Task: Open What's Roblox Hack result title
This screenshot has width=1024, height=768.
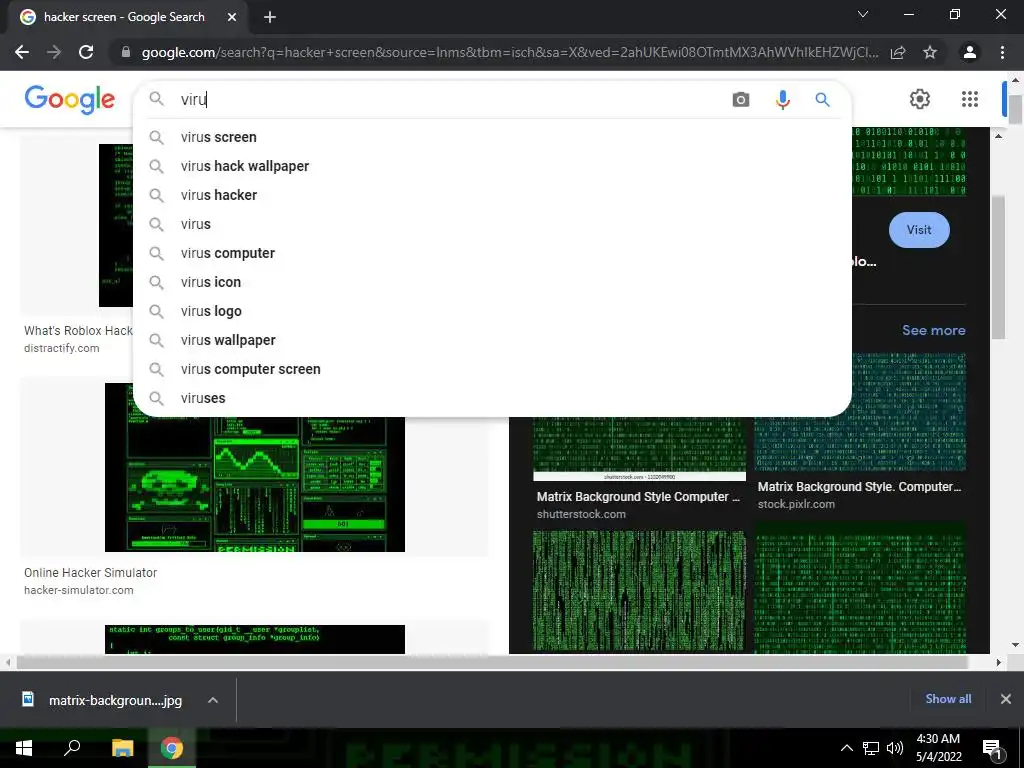Action: 78,330
